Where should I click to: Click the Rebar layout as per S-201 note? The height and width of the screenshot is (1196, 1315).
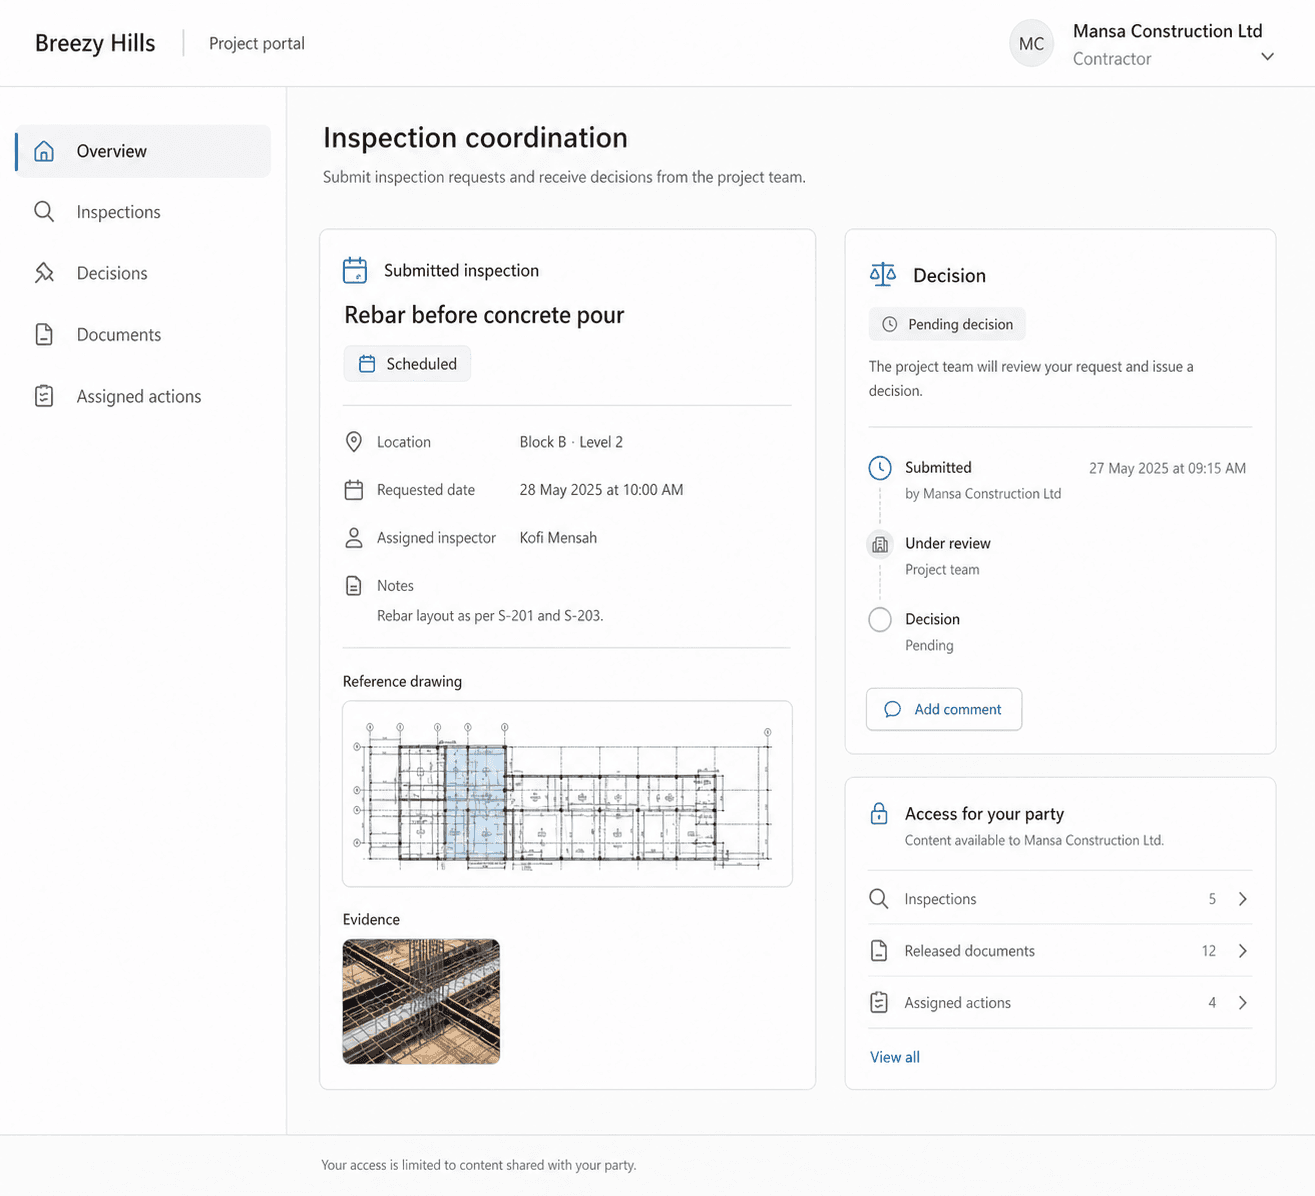490,616
